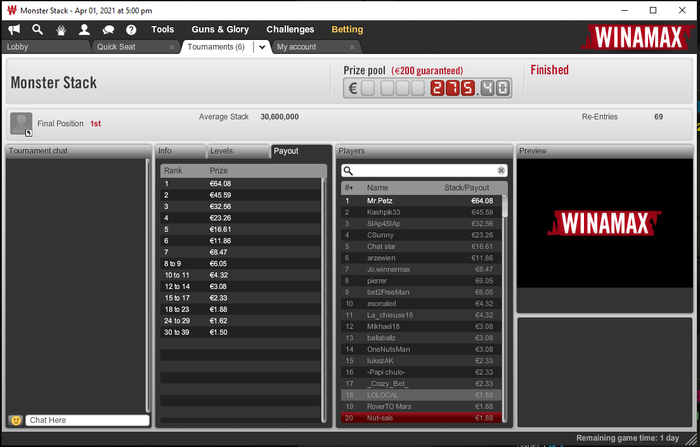
Task: Select player Jo.winnermax row
Action: pyautogui.click(x=421, y=269)
